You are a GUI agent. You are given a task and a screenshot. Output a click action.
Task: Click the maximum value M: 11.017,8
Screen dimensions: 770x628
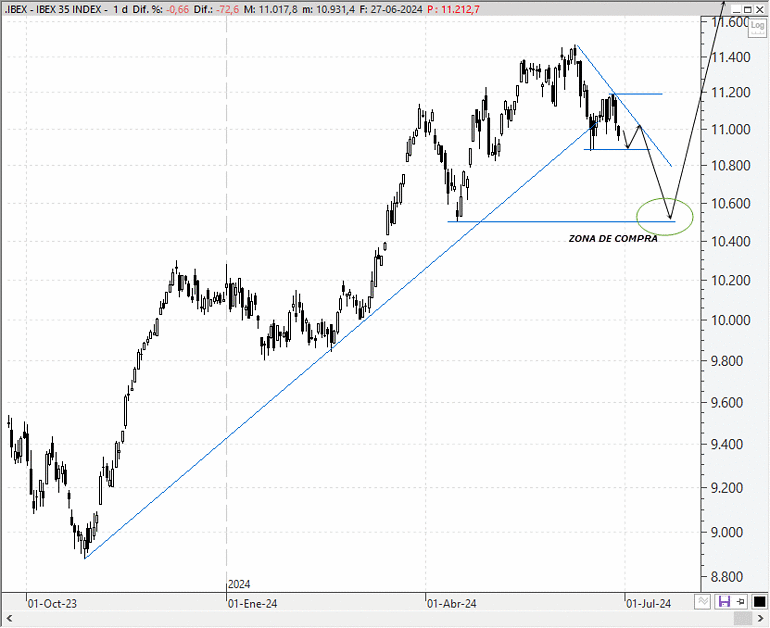pyautogui.click(x=270, y=9)
